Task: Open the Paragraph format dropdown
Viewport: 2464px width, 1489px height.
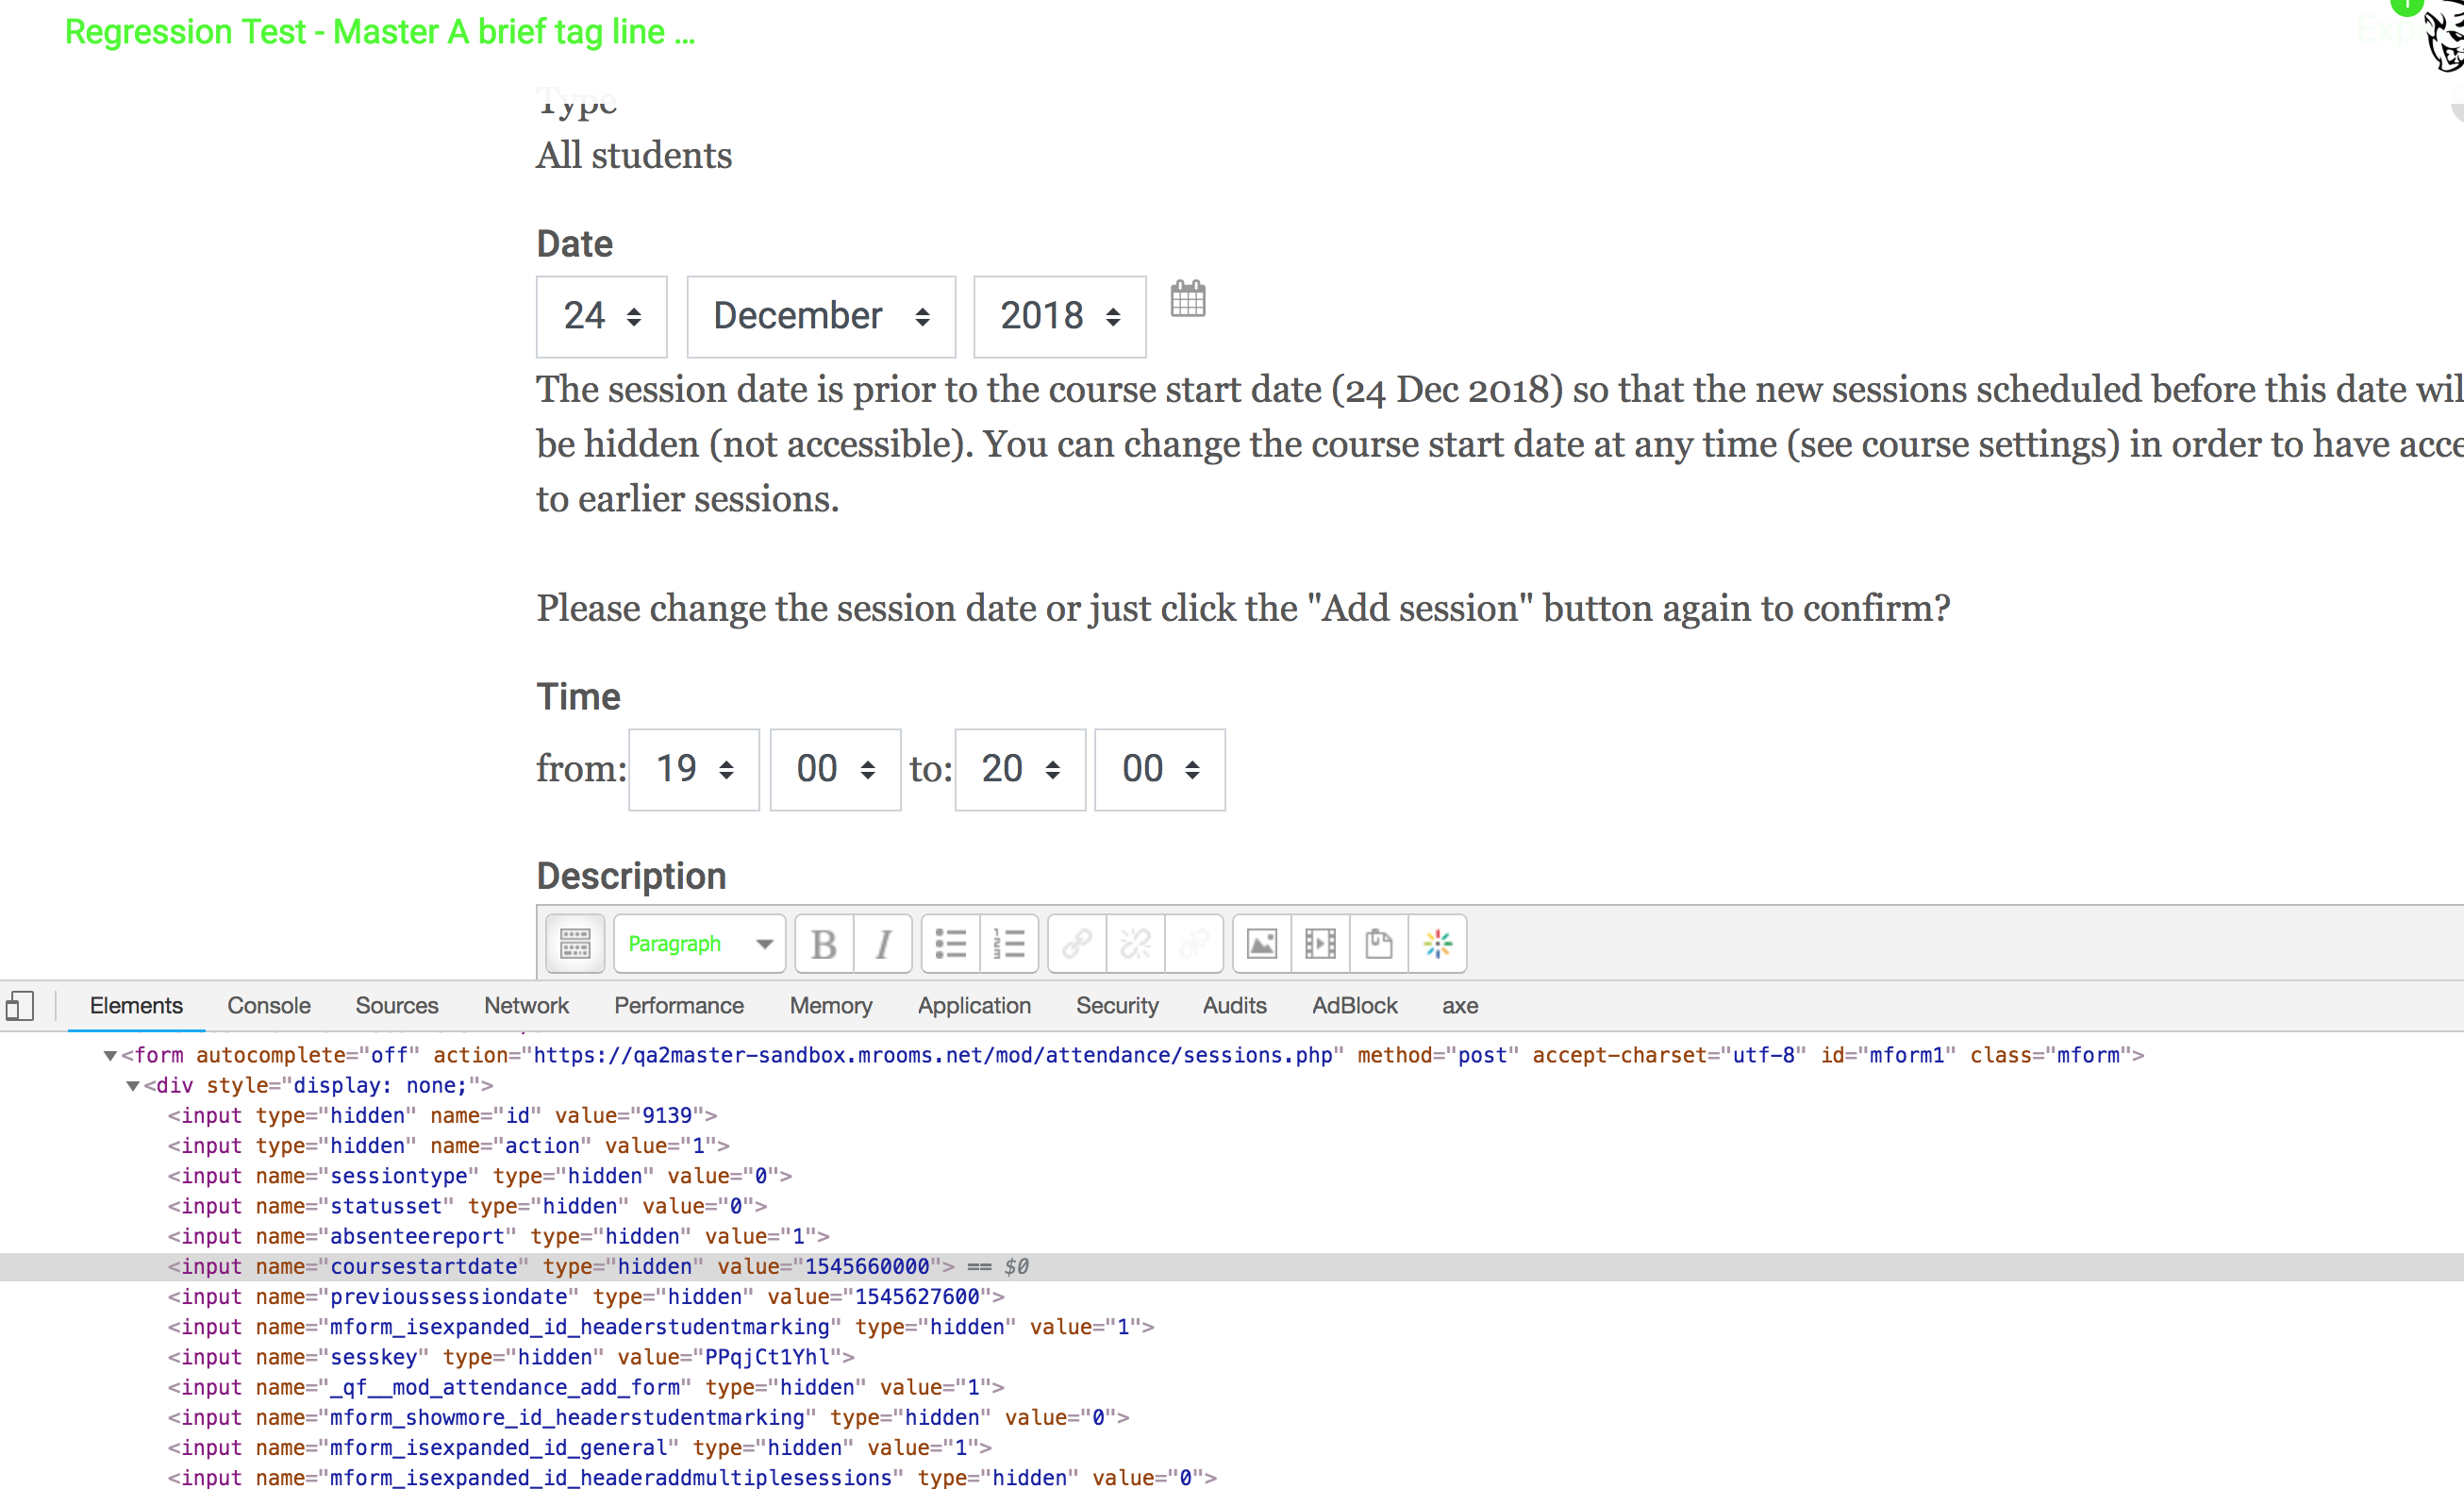Action: tap(699, 943)
